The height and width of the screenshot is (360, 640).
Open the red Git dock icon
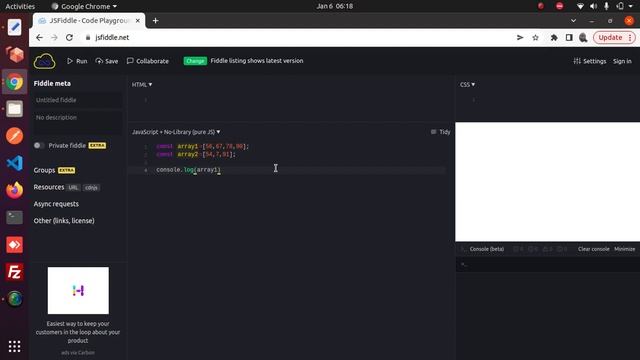point(15,245)
